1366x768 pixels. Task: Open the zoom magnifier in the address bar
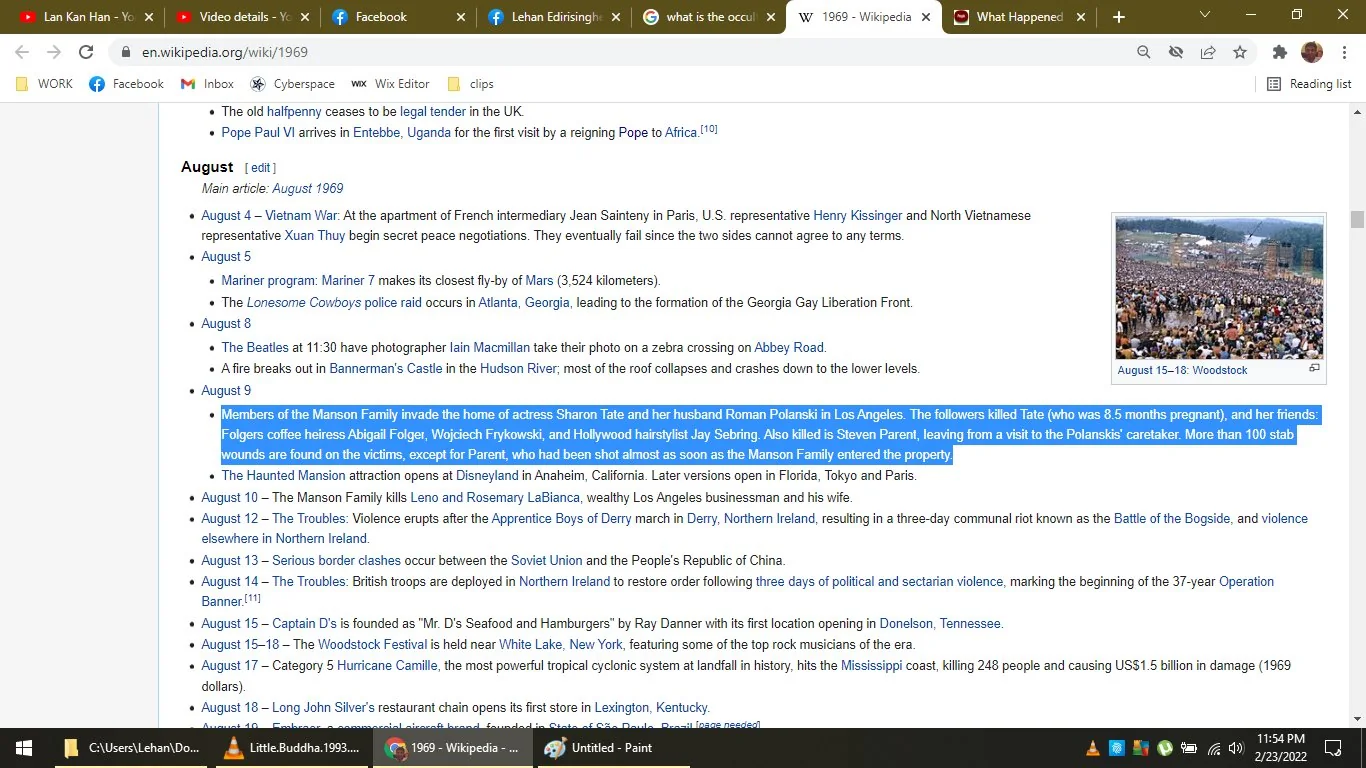[x=1144, y=52]
